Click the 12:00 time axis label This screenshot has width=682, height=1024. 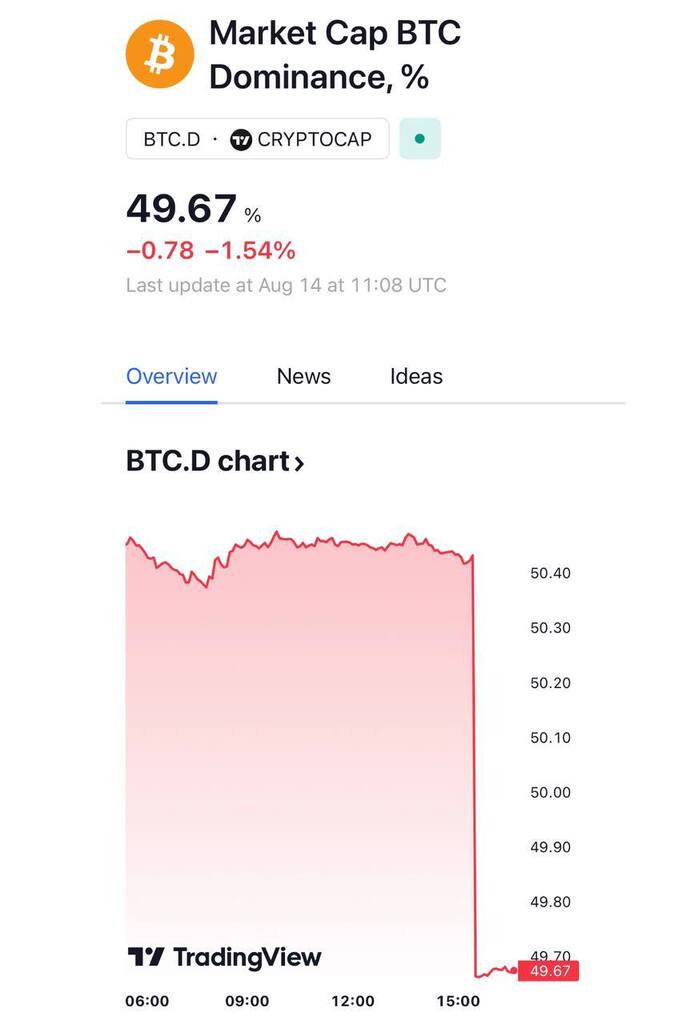coord(352,1001)
